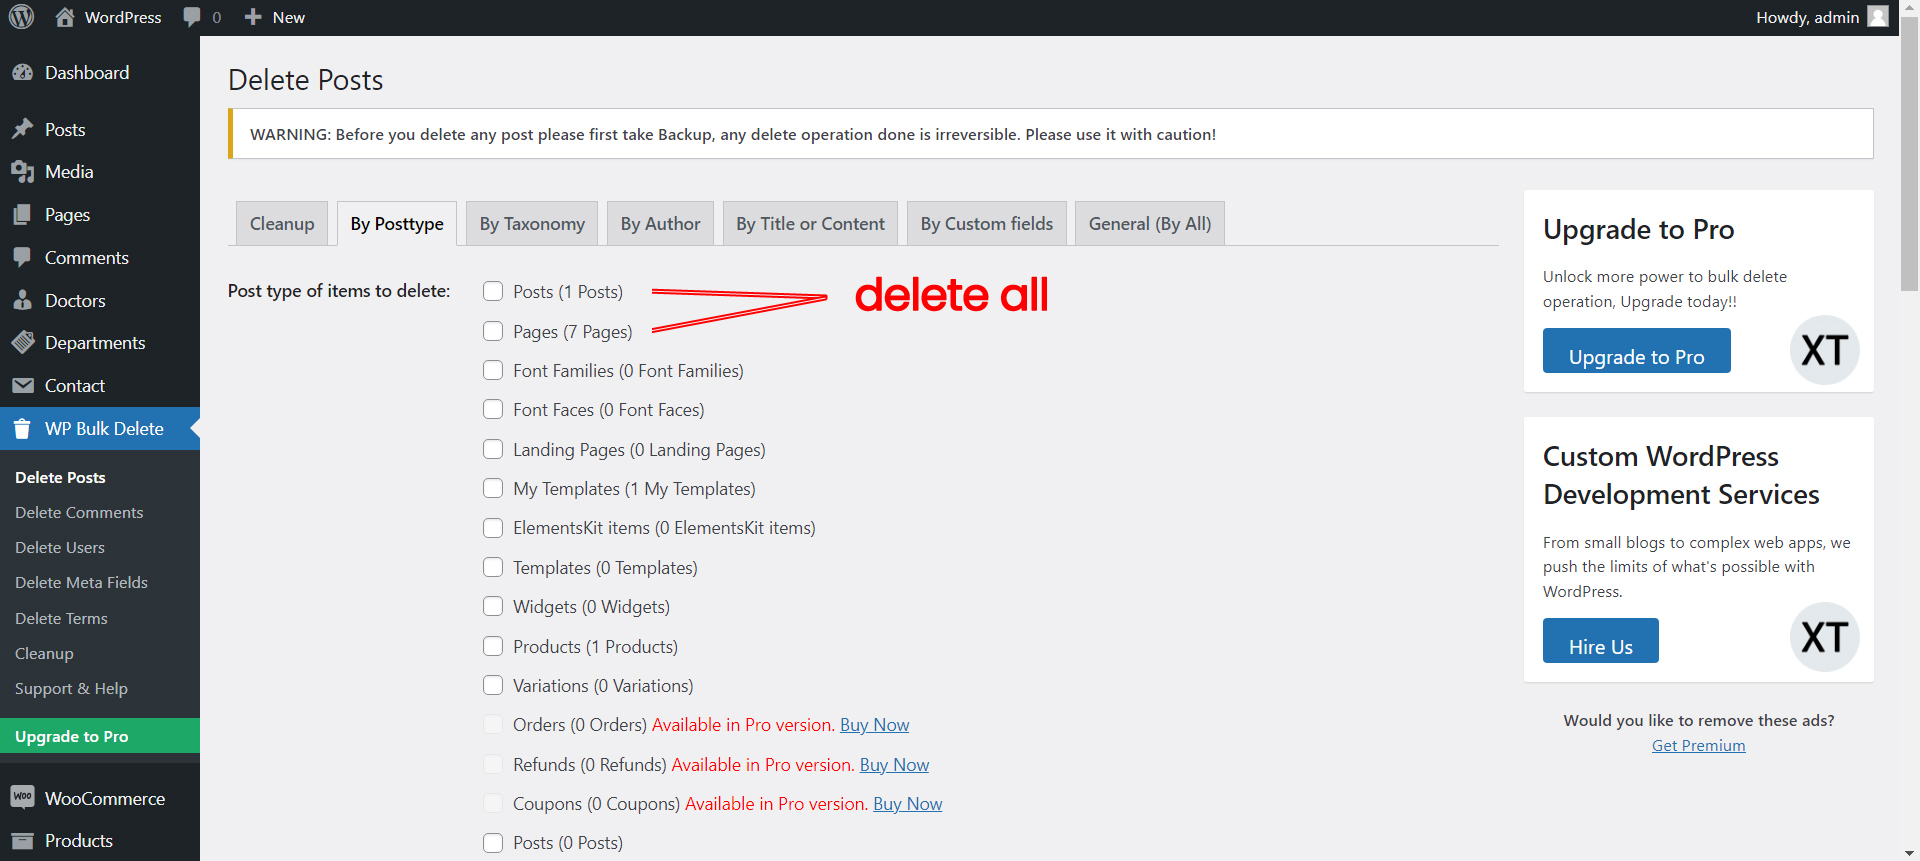Open Delete Terms submenu item
The image size is (1920, 861).
point(61,619)
